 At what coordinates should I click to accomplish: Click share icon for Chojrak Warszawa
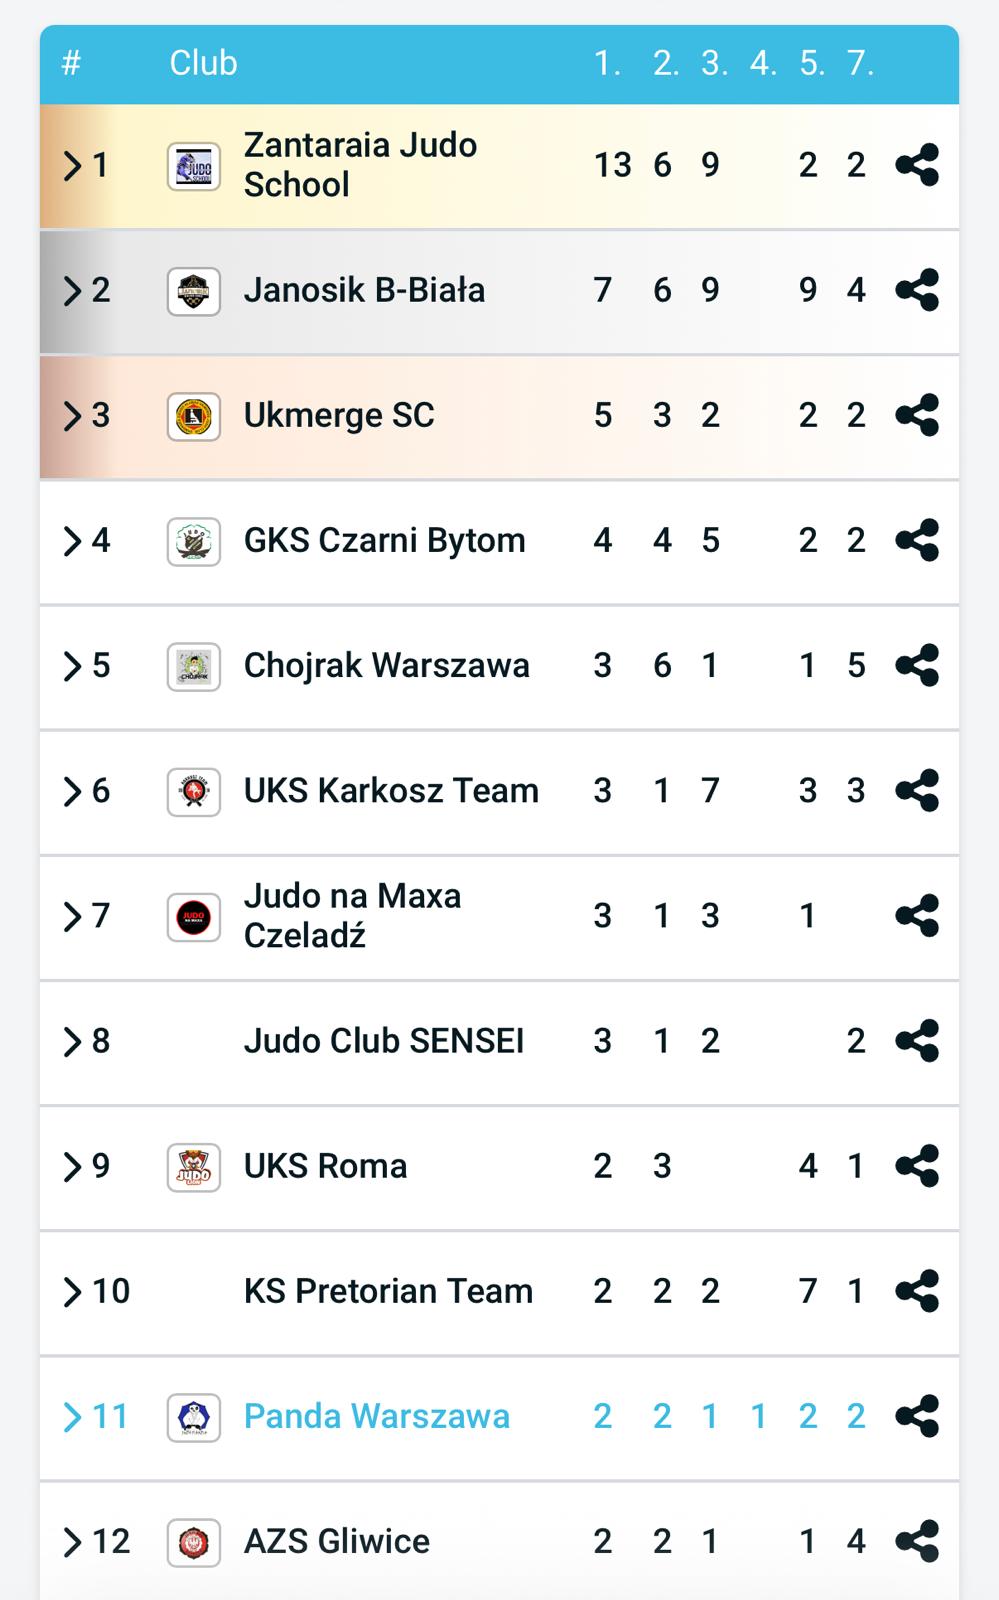(x=917, y=666)
